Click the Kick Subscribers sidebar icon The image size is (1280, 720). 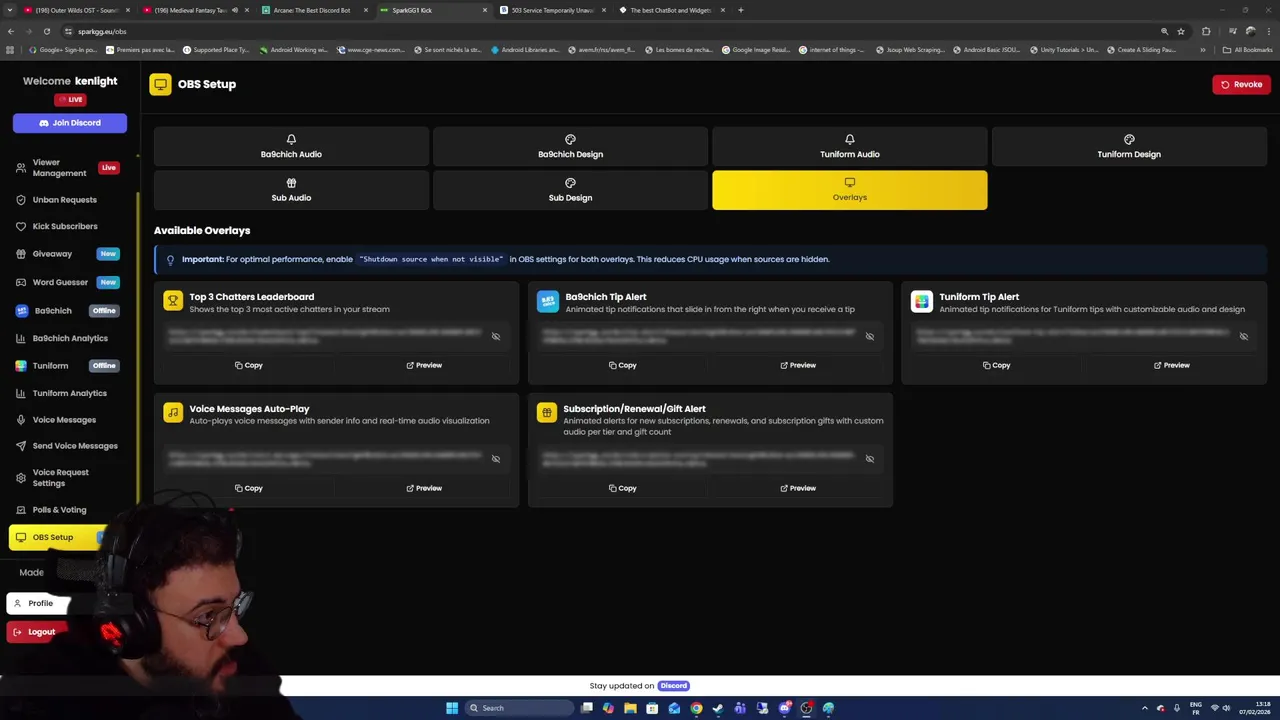20,226
